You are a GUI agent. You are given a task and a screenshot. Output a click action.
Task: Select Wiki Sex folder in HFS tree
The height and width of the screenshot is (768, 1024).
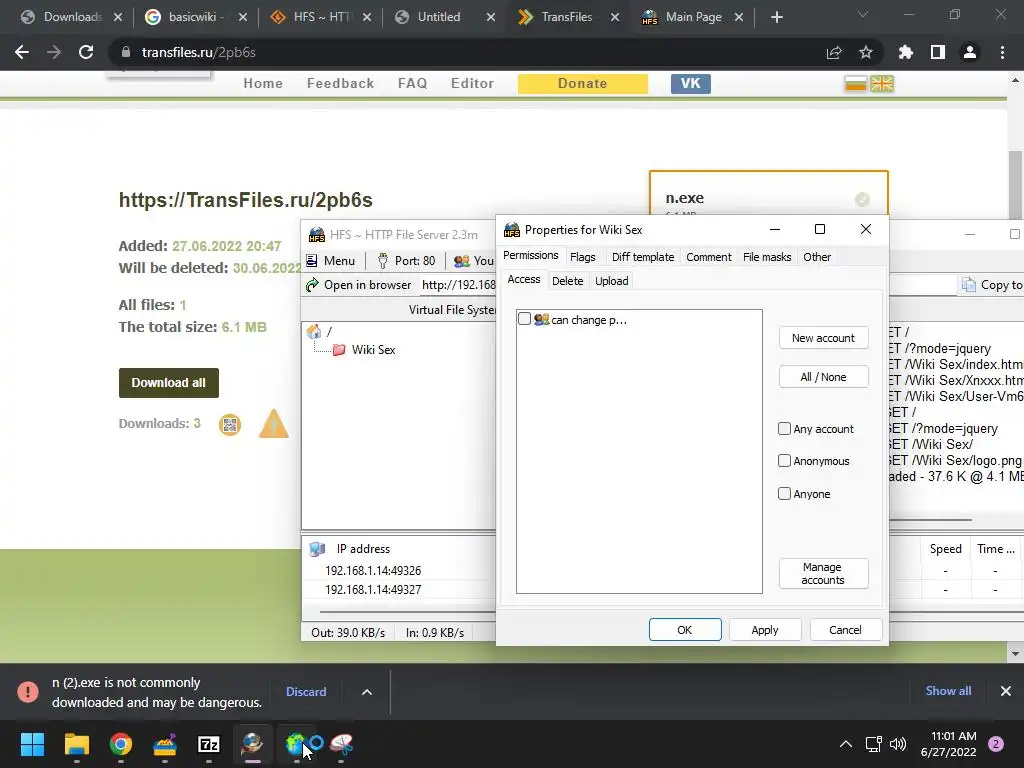pyautogui.click(x=373, y=349)
